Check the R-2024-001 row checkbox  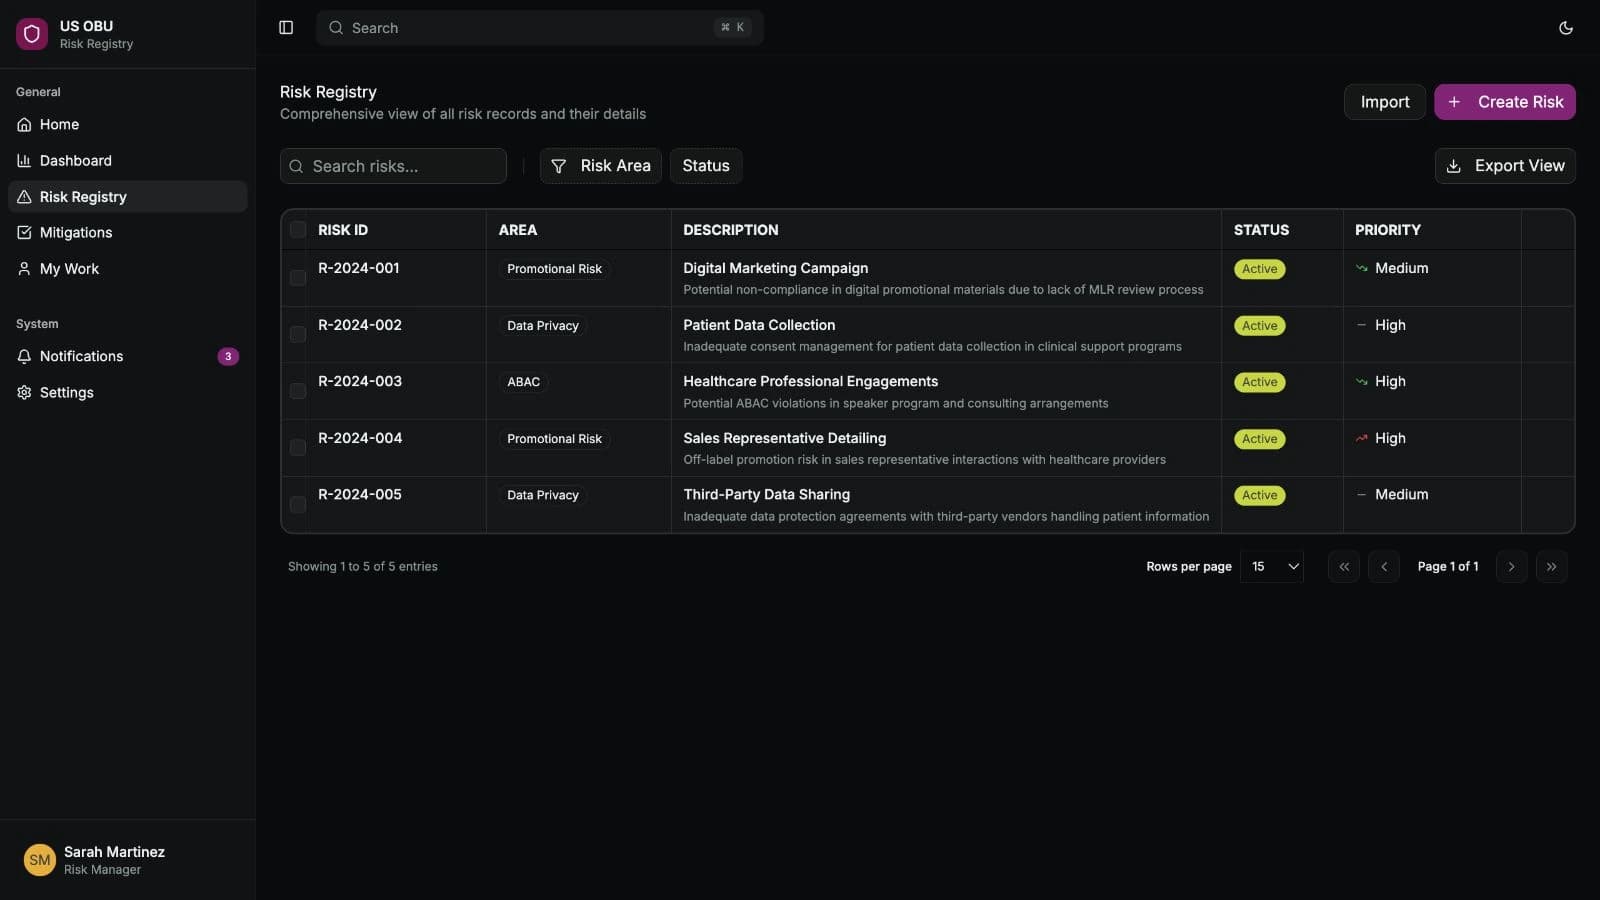click(x=298, y=278)
